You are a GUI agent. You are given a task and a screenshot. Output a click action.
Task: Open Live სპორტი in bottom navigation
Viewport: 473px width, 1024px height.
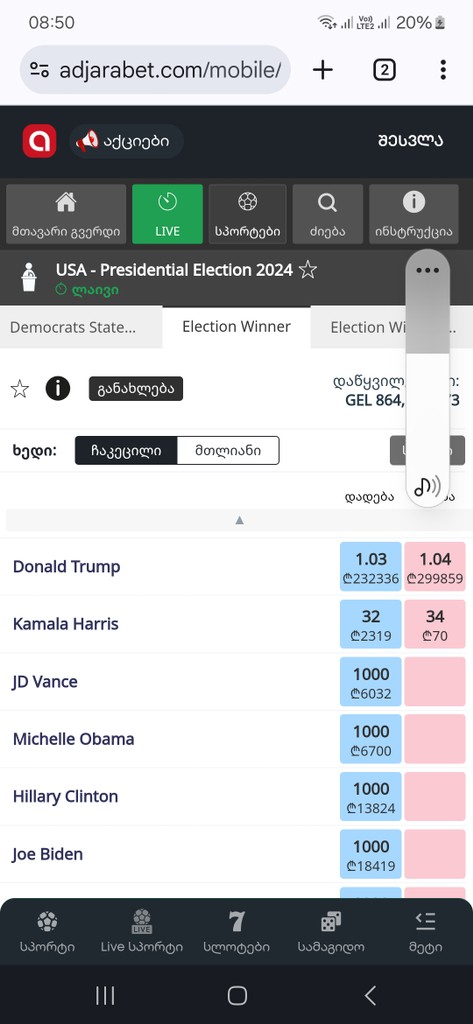tap(142, 932)
